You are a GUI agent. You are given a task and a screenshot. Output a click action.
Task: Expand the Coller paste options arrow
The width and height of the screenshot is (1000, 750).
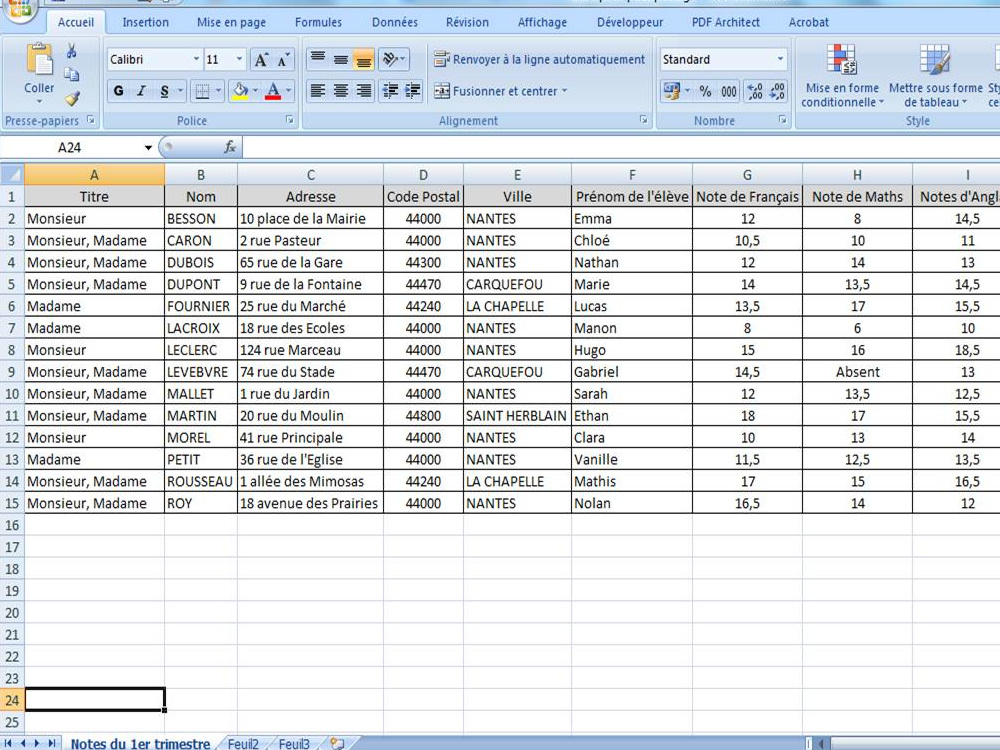click(x=40, y=102)
